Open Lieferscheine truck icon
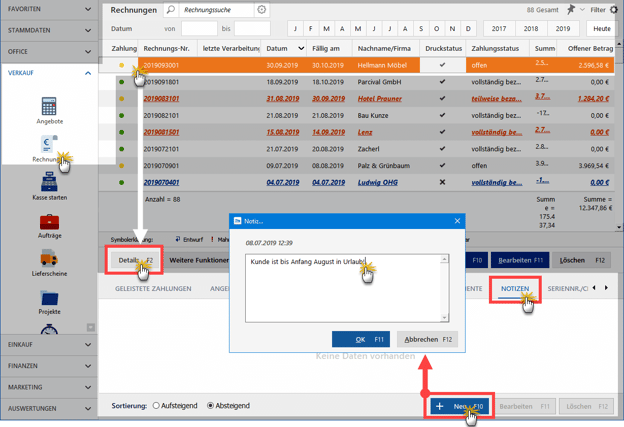This screenshot has width=624, height=427. [x=49, y=260]
